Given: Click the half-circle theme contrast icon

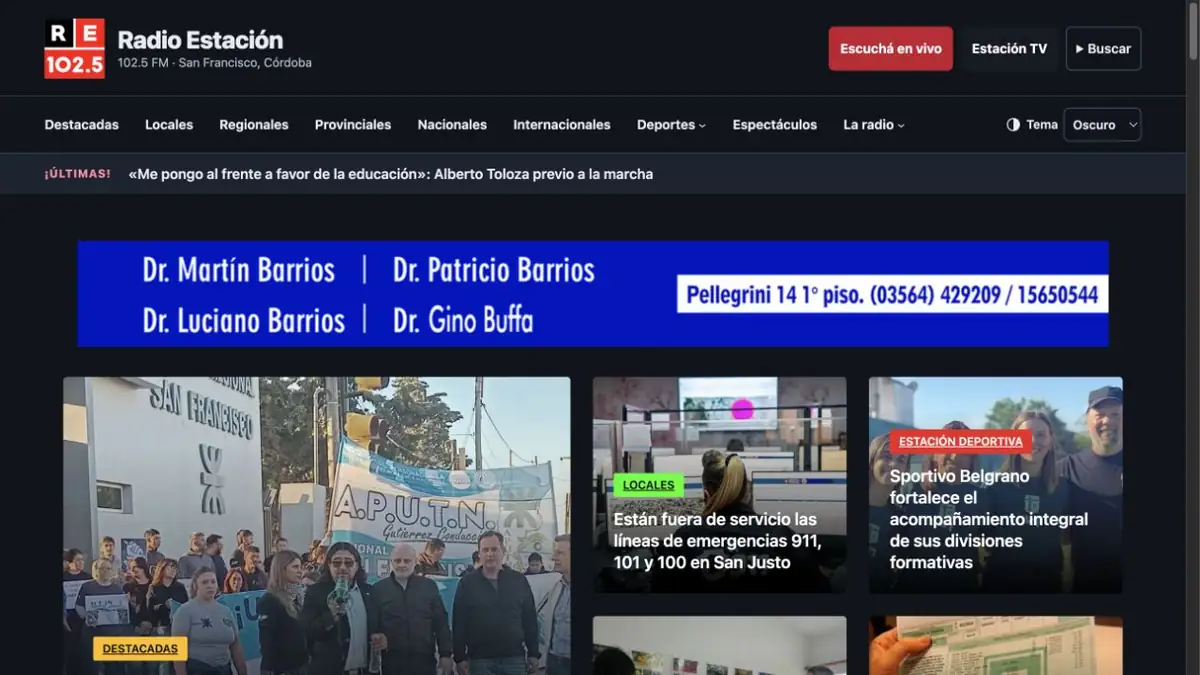Looking at the screenshot, I should point(1013,125).
